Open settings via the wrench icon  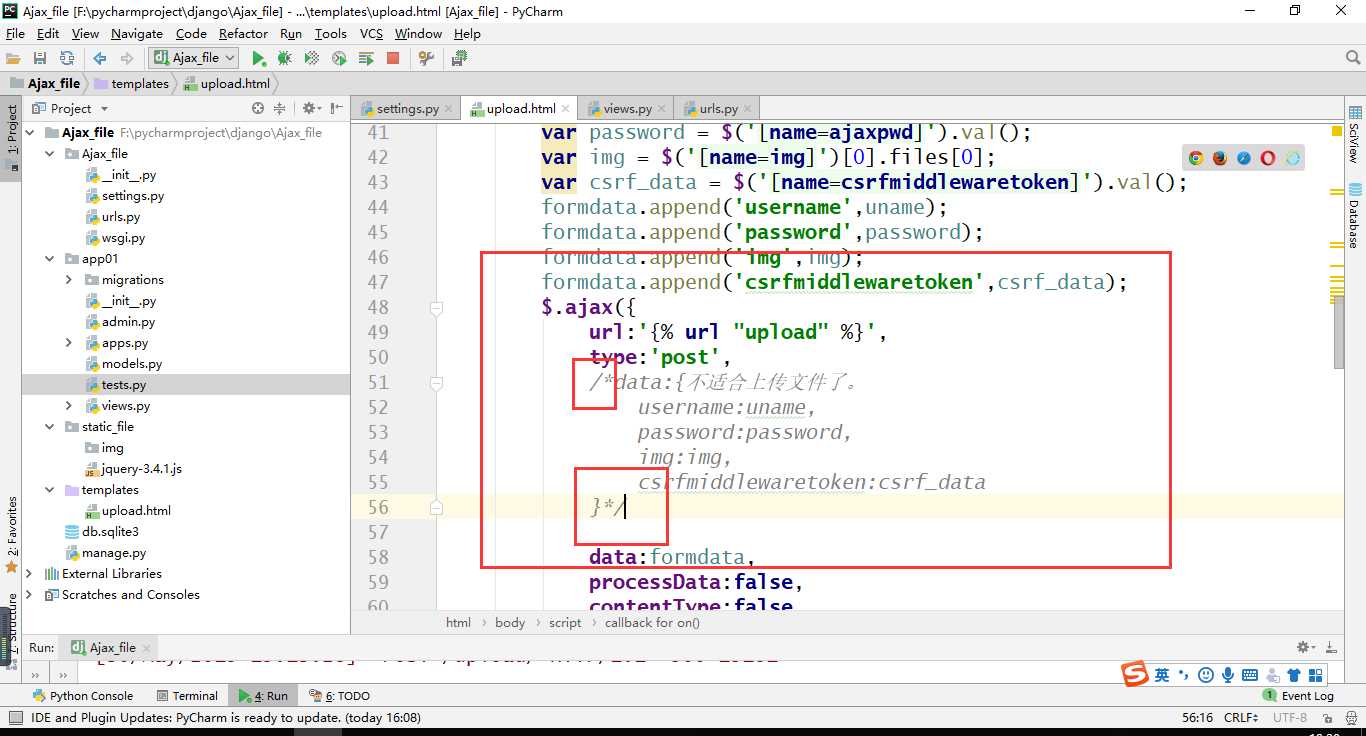pos(427,58)
